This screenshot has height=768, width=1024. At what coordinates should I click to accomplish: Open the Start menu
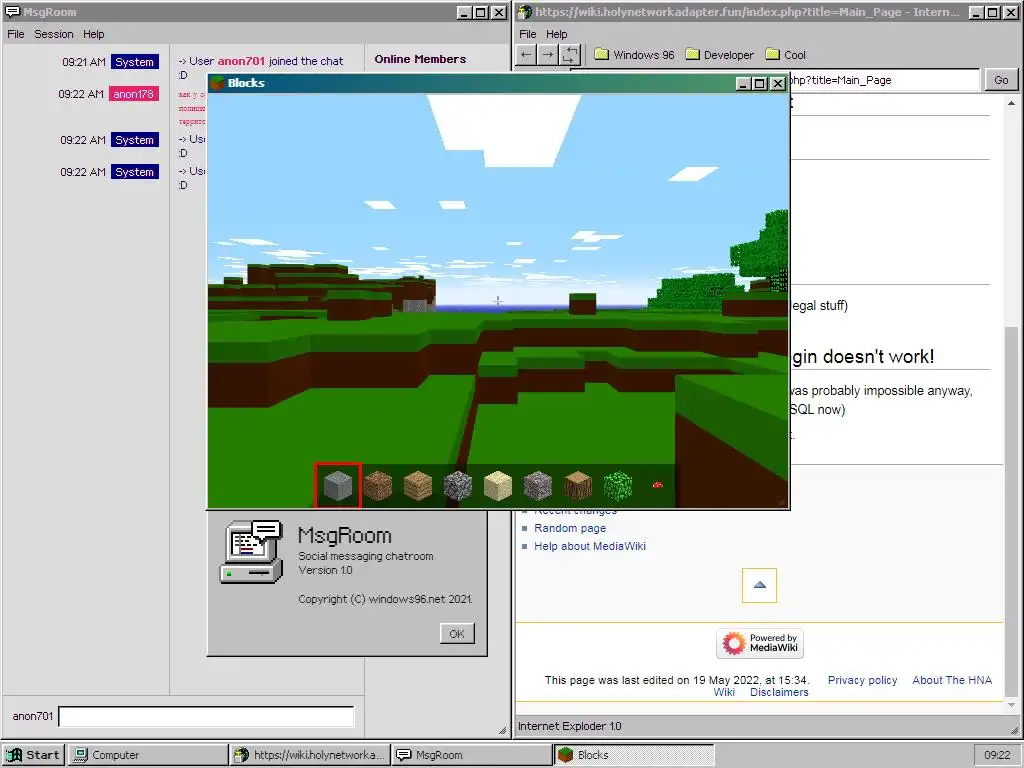tap(33, 755)
